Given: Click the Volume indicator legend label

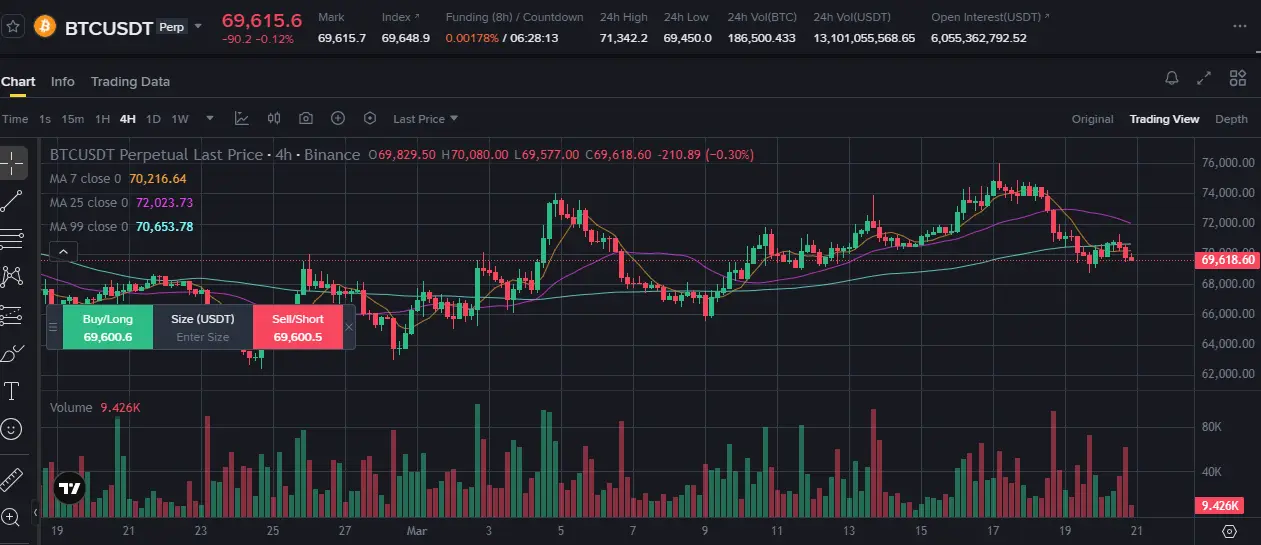Looking at the screenshot, I should (71, 408).
